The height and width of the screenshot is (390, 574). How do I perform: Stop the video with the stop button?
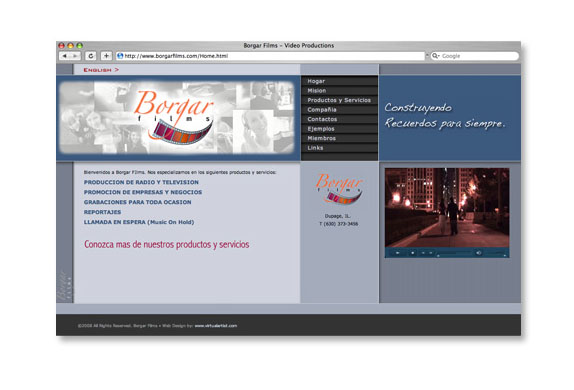[413, 253]
